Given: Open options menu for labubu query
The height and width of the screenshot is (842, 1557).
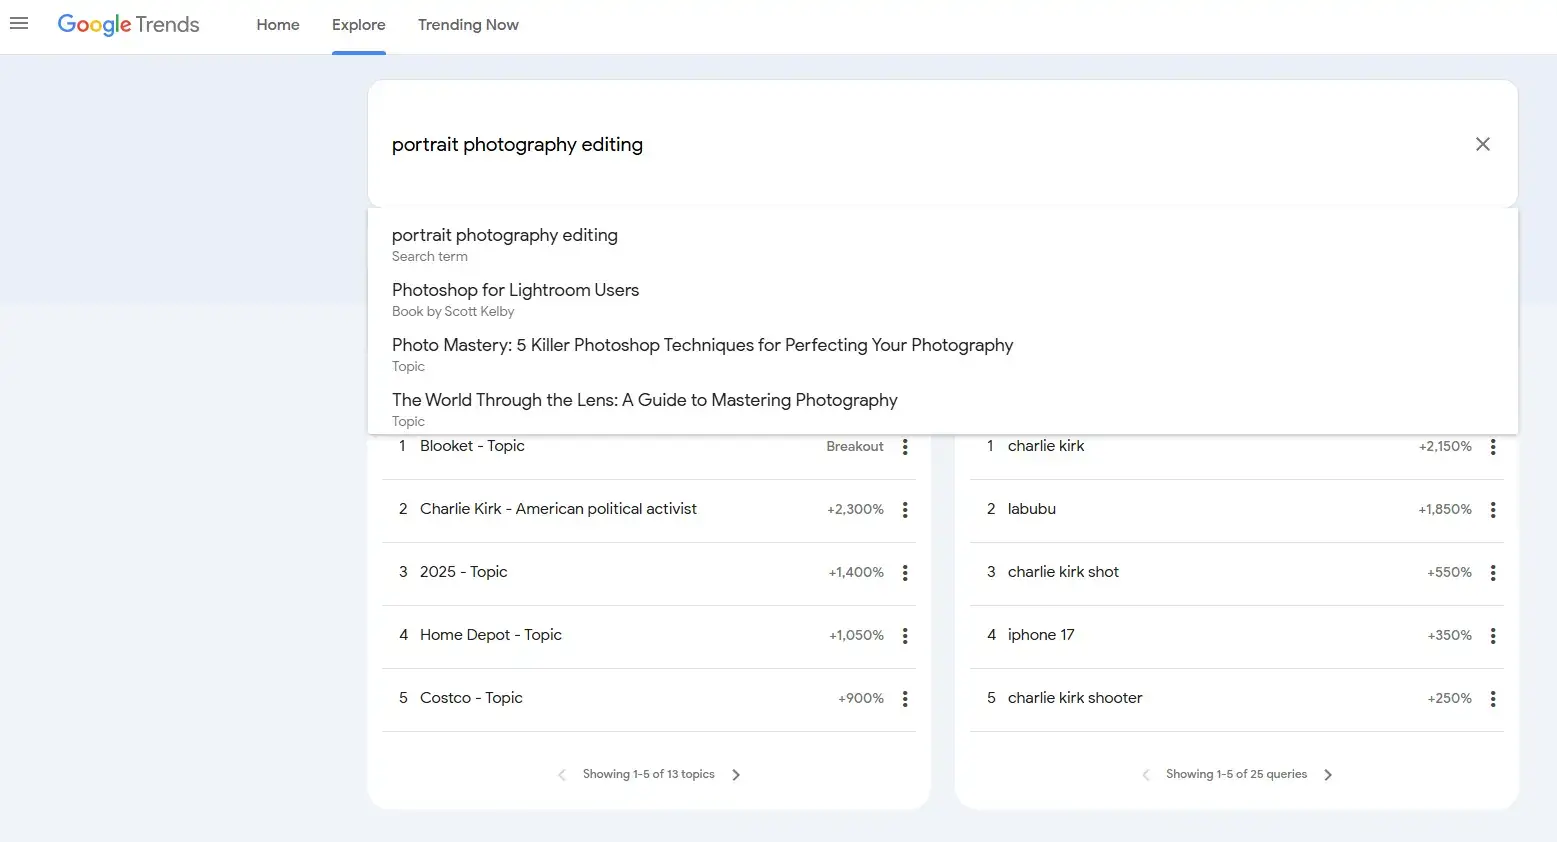Looking at the screenshot, I should click(1493, 510).
